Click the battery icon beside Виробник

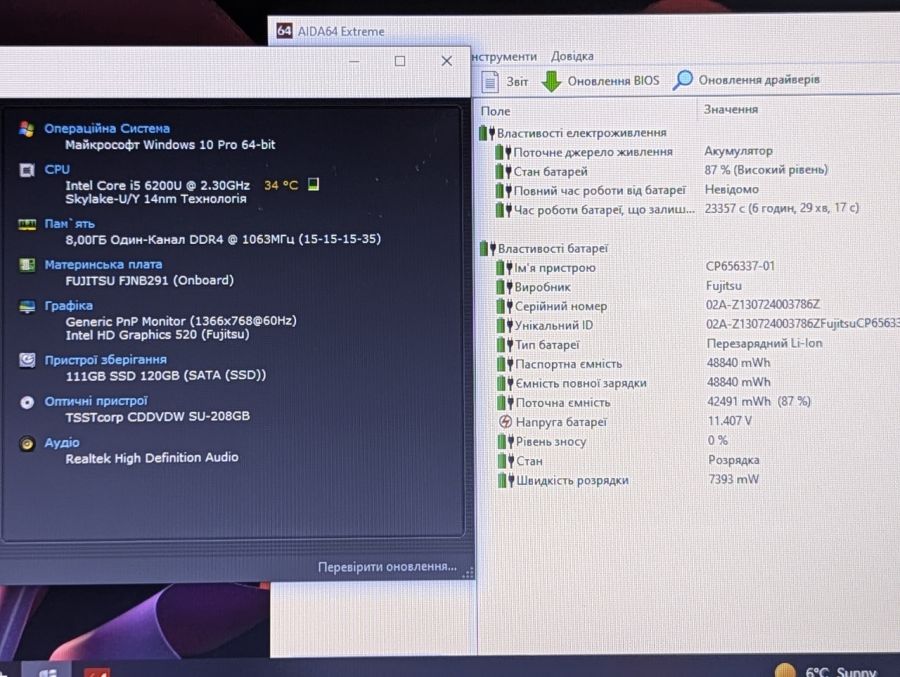click(x=505, y=287)
